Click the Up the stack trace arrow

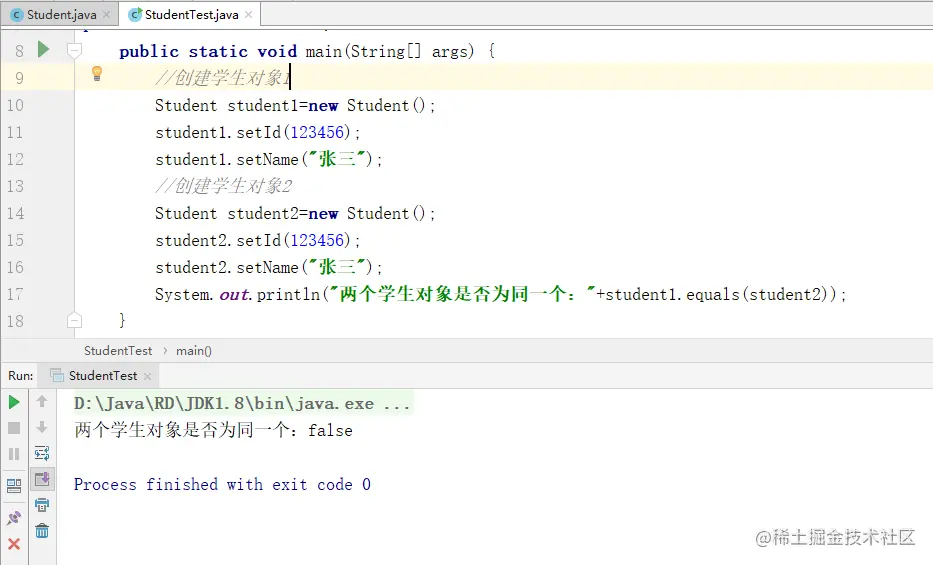coord(42,401)
